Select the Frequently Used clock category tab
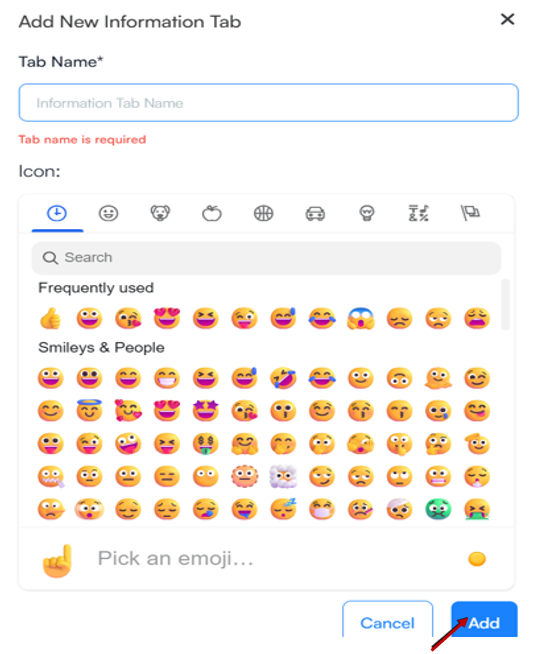Image resolution: width=541 pixels, height=654 pixels. click(57, 213)
